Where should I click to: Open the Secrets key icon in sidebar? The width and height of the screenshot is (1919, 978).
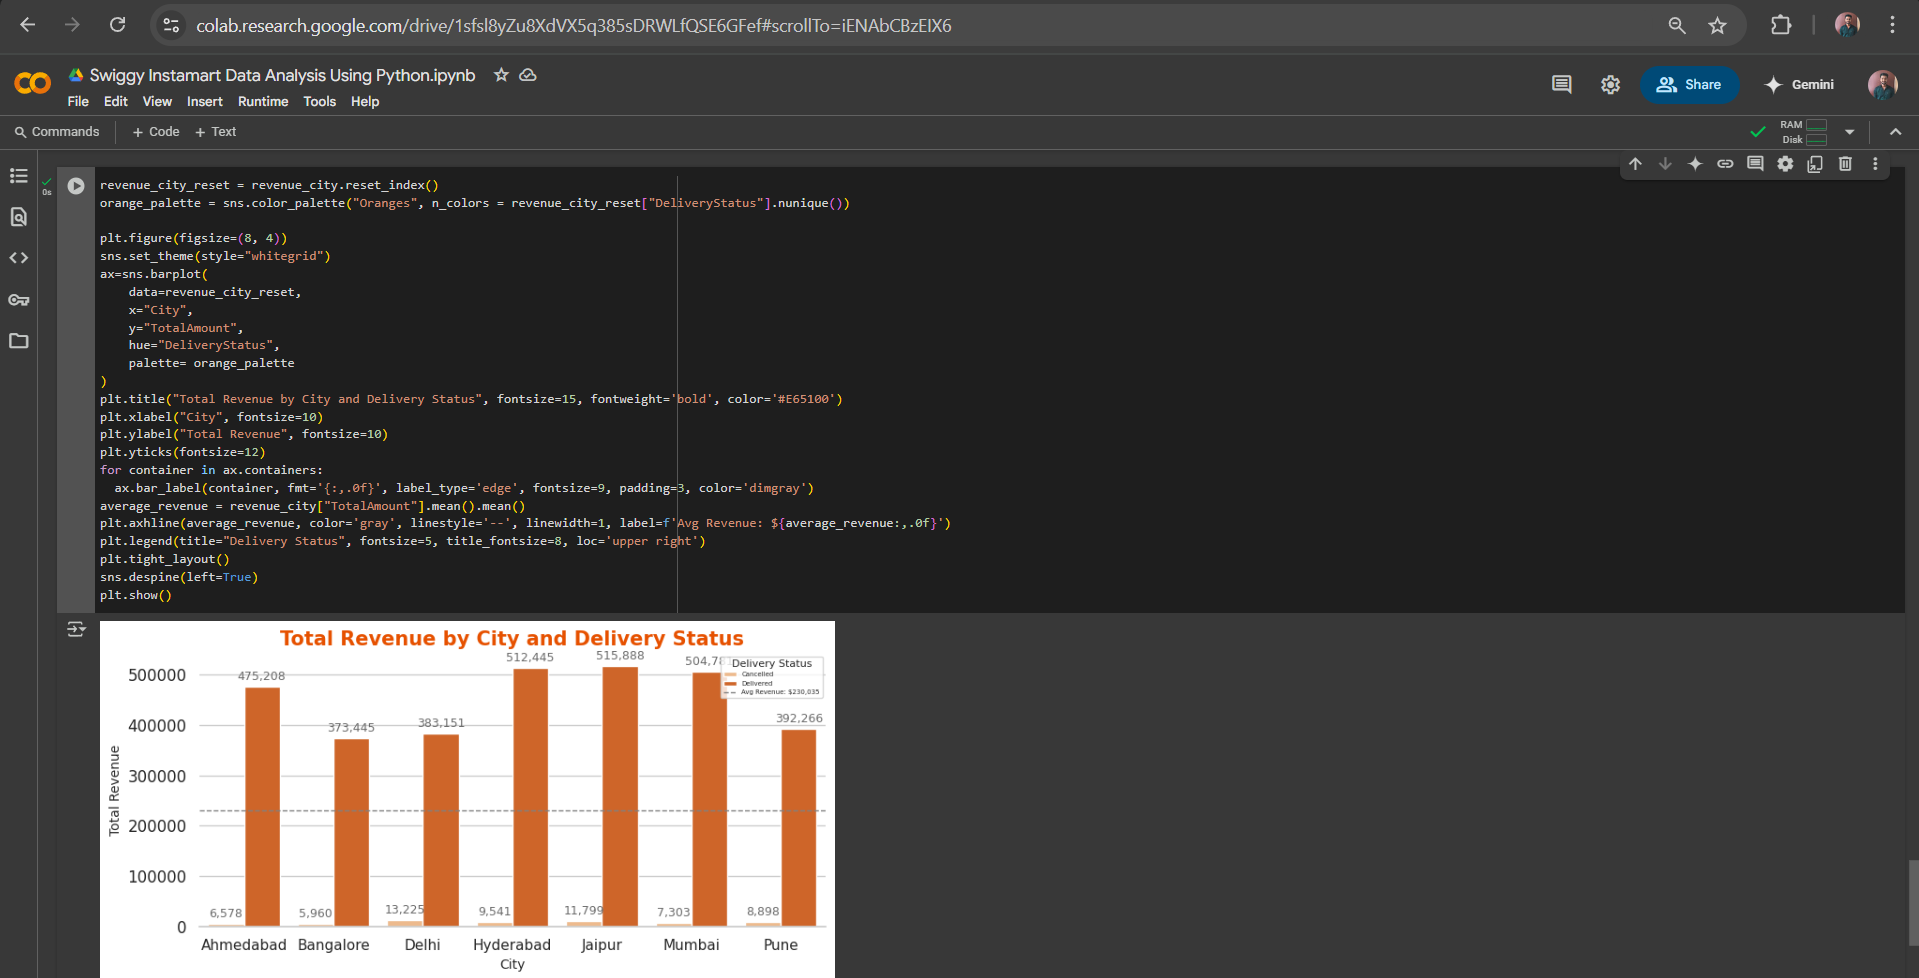(x=19, y=300)
